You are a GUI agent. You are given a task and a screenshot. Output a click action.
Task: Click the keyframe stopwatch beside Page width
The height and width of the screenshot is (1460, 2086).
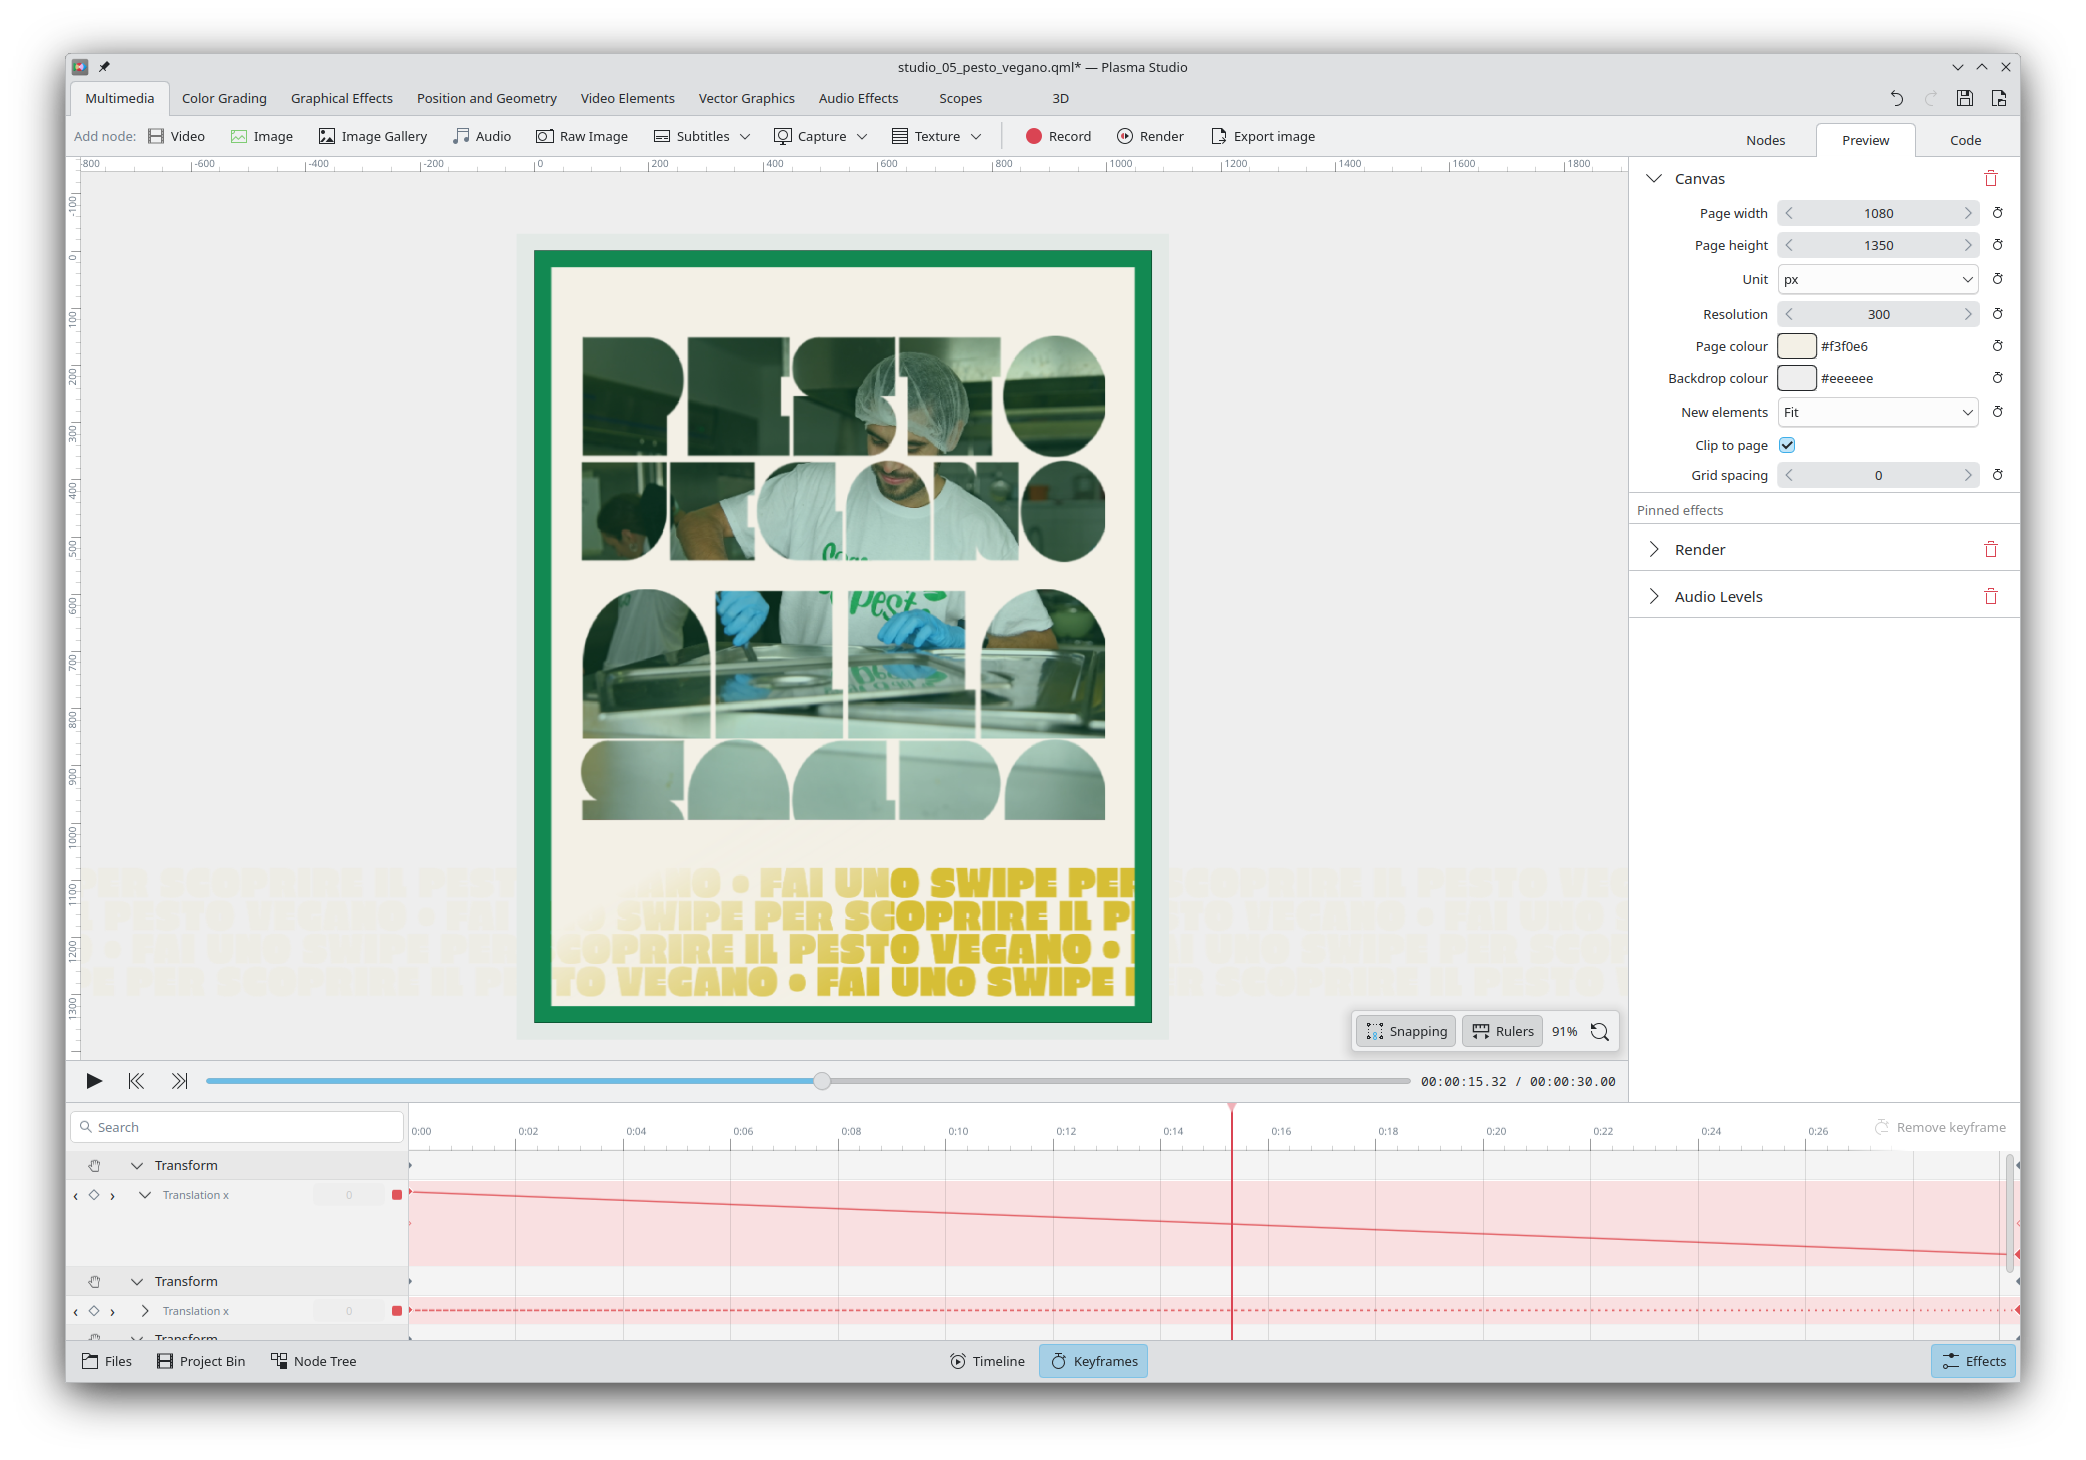[x=1997, y=214]
